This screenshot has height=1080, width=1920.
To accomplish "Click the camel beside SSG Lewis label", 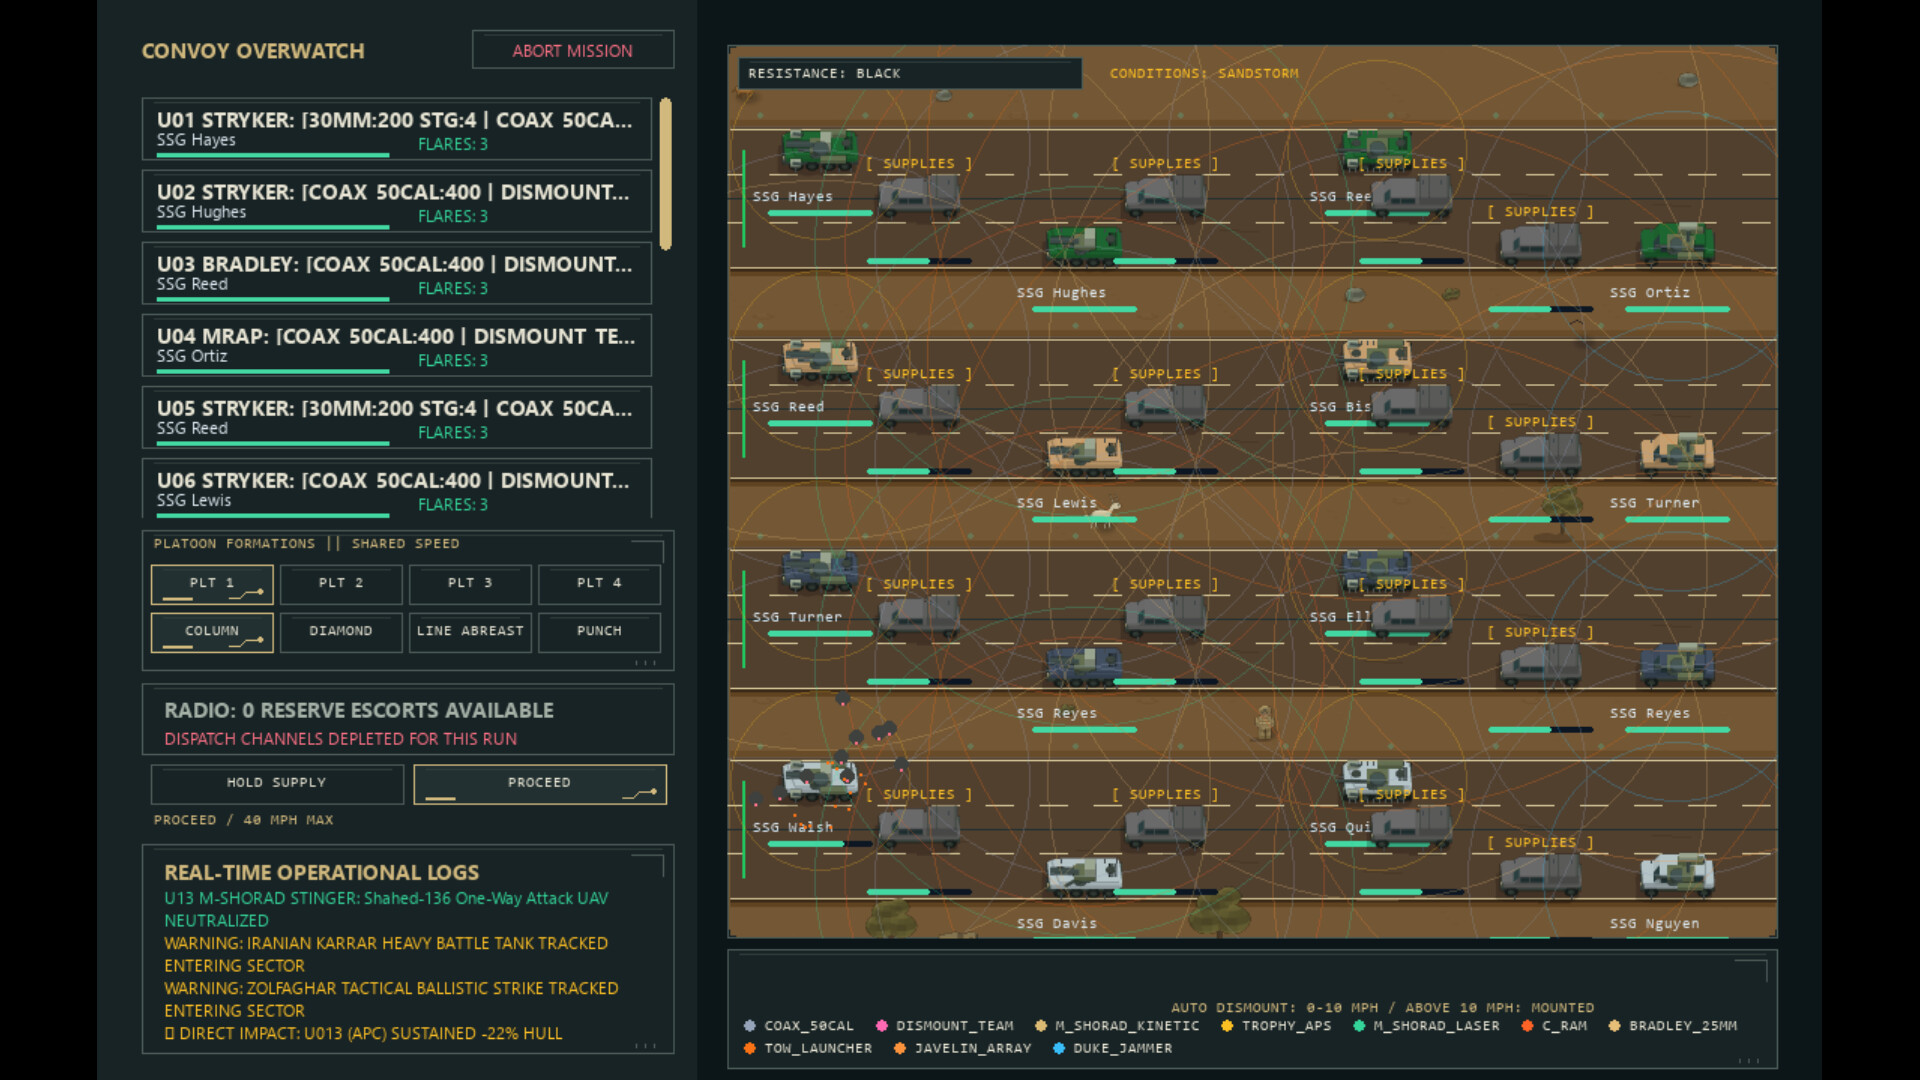I will tap(1105, 514).
